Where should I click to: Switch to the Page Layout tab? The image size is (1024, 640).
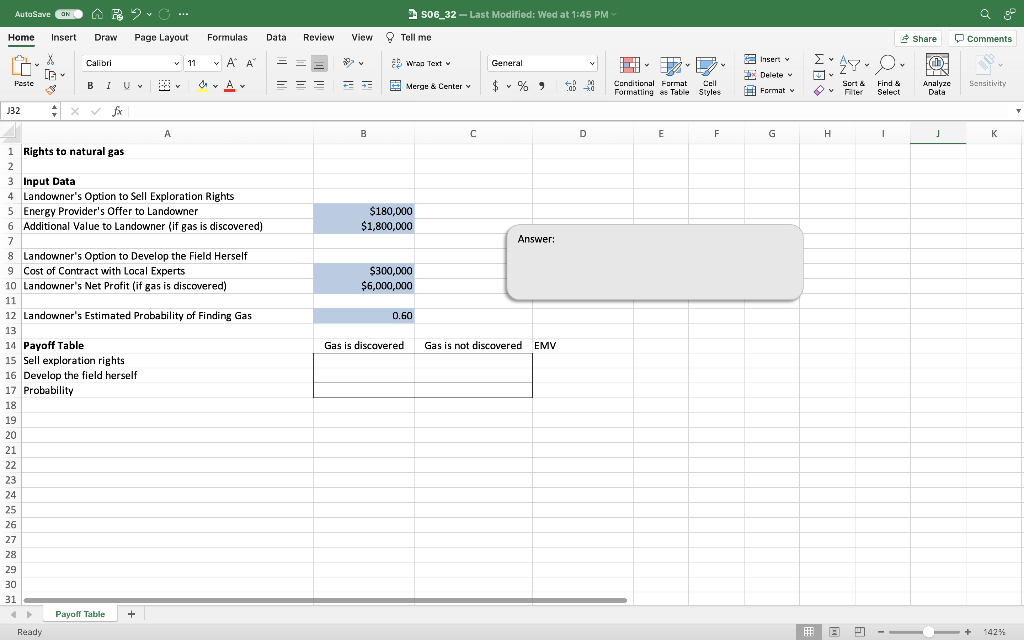coord(161,37)
